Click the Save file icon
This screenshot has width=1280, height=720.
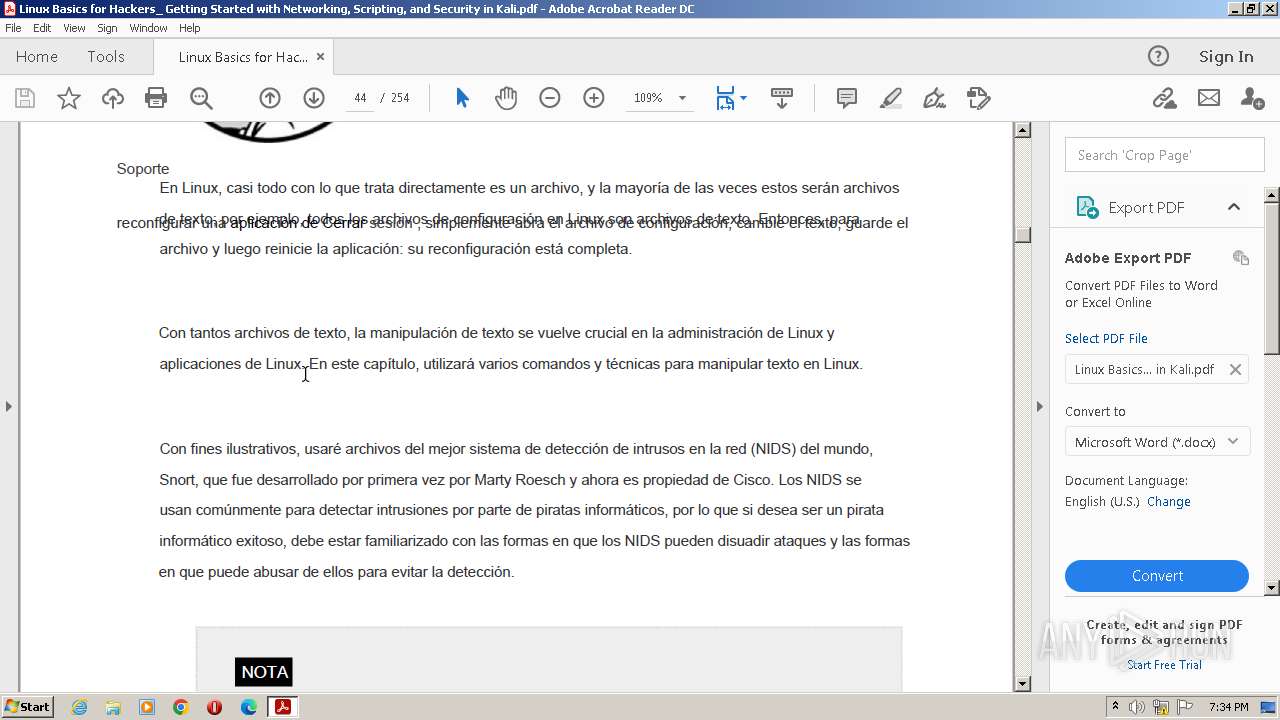(x=25, y=98)
